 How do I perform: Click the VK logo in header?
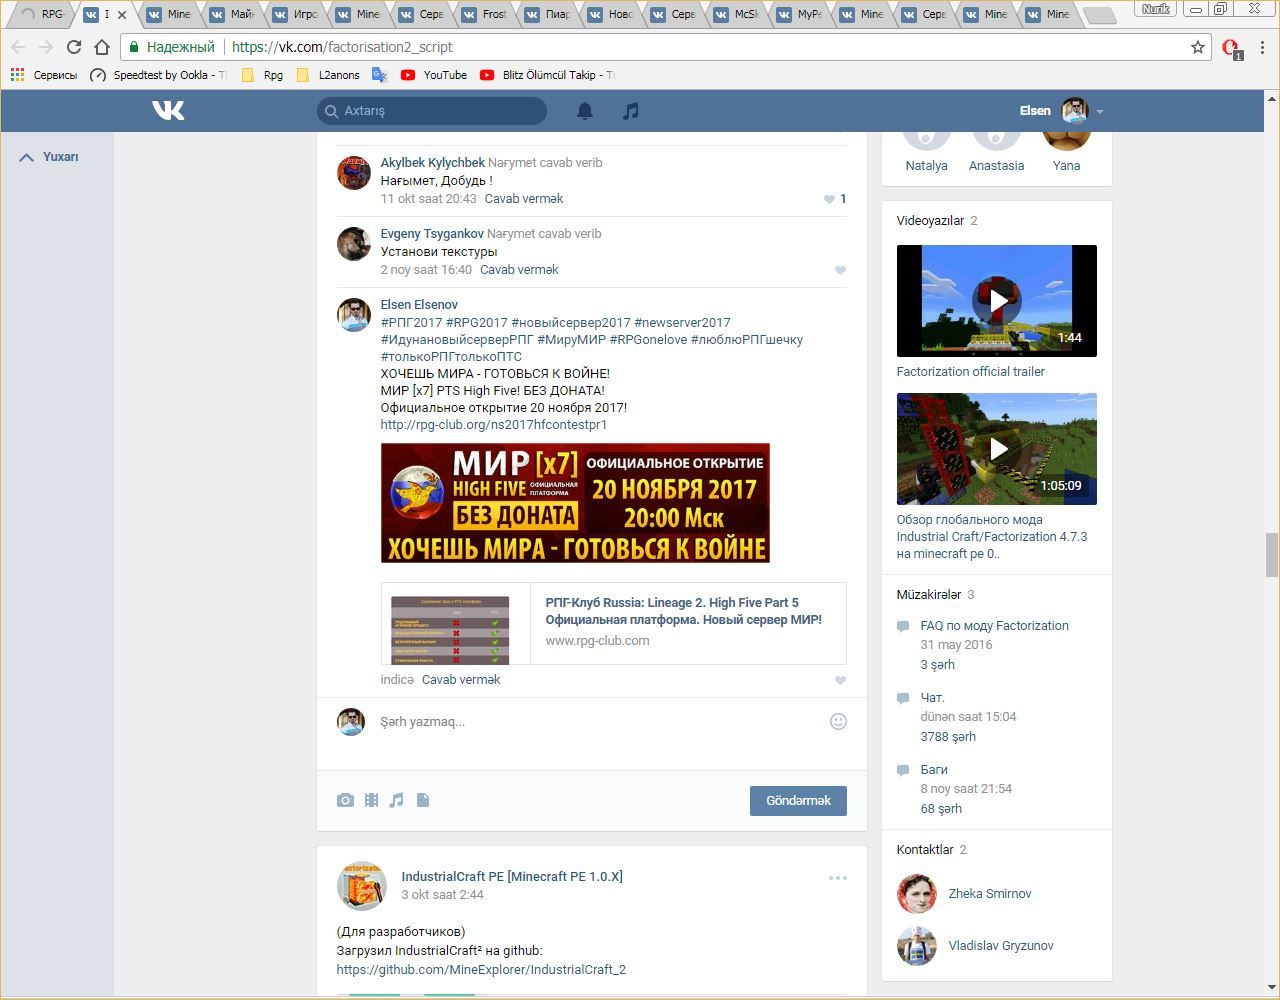(168, 110)
